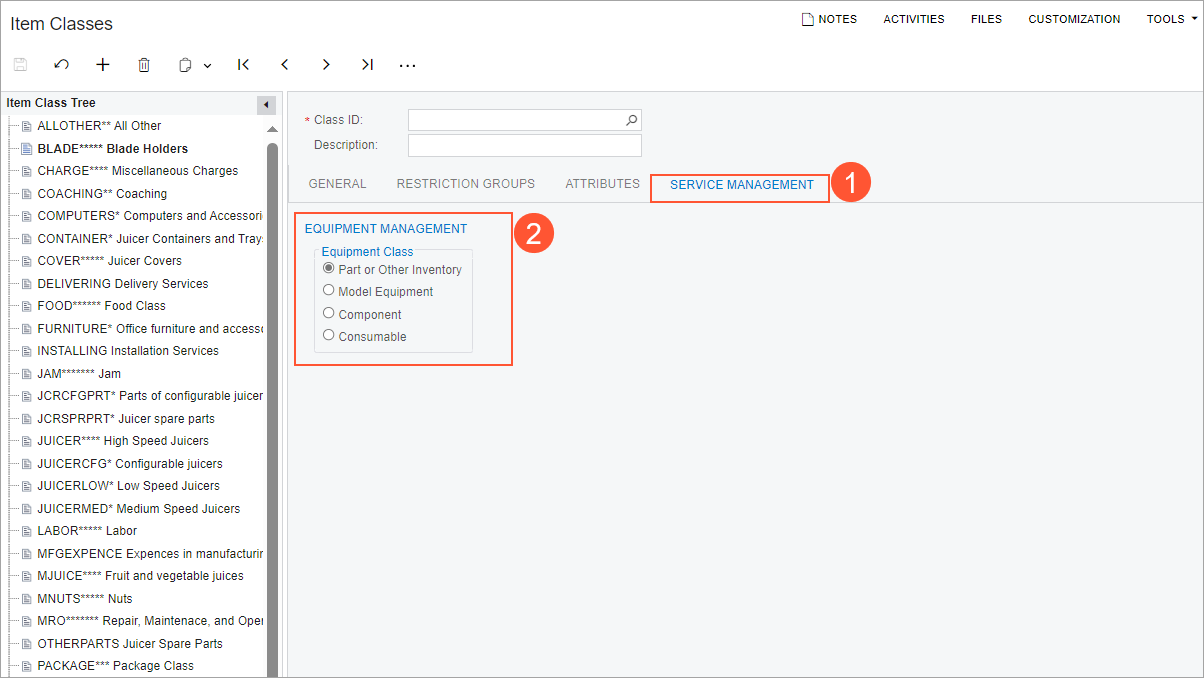Open the Customization menu
The image size is (1204, 678).
(x=1074, y=19)
